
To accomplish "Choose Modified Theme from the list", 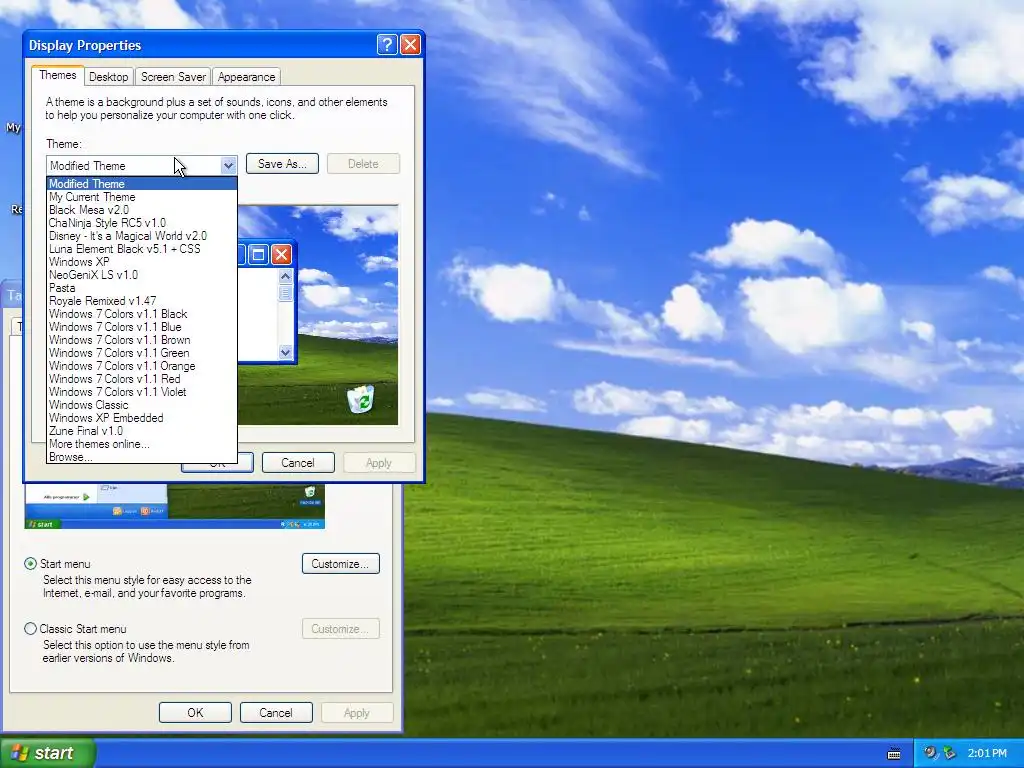I will click(142, 184).
